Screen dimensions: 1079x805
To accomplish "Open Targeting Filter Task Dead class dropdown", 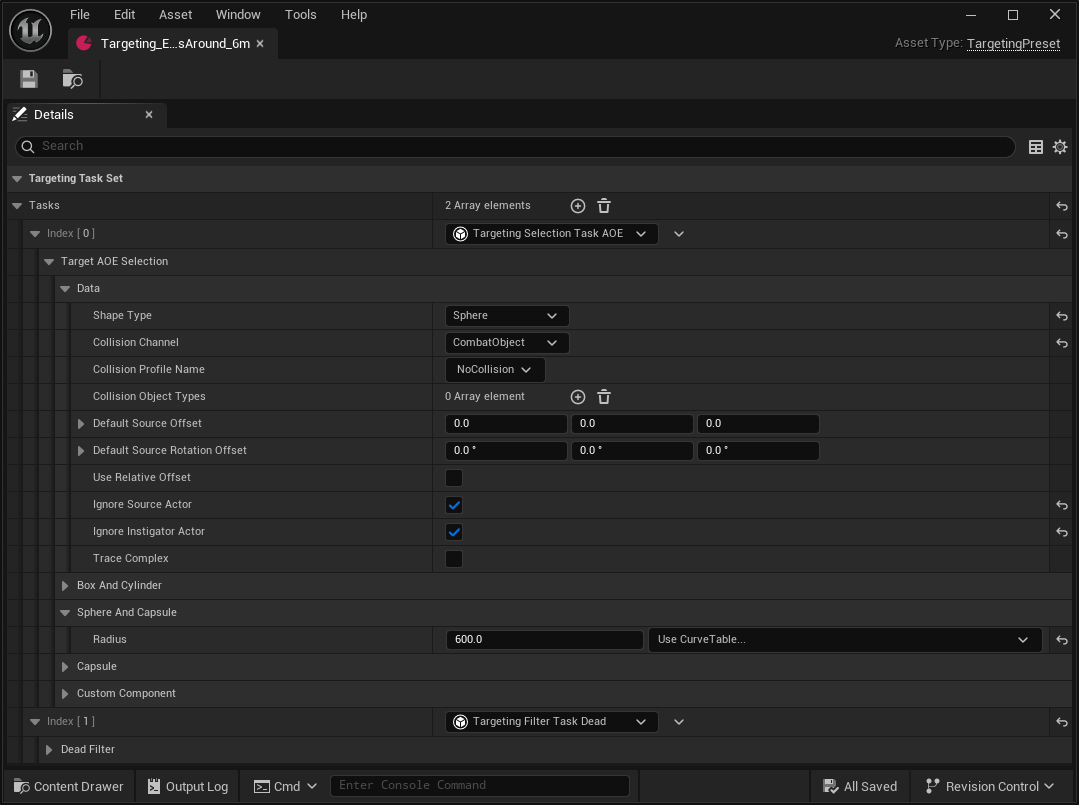I will [552, 722].
